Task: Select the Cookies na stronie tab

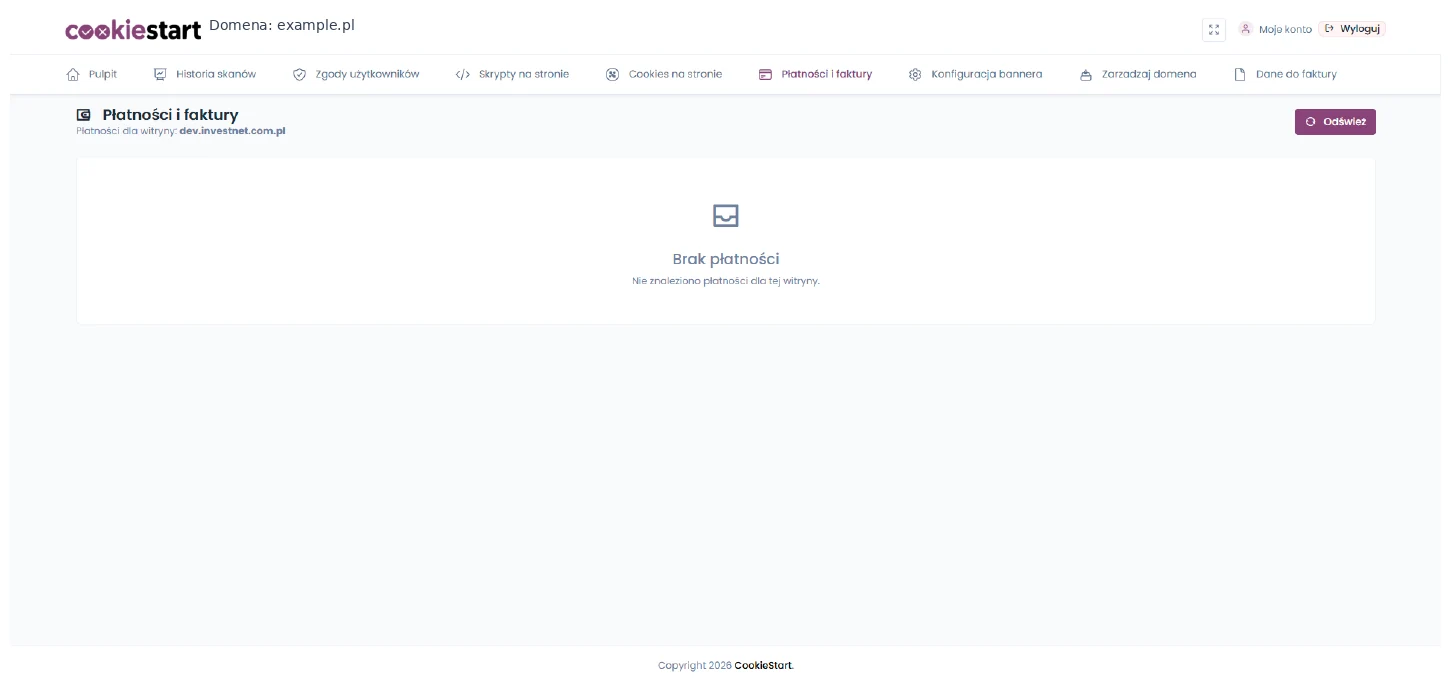Action: pyautogui.click(x=663, y=74)
